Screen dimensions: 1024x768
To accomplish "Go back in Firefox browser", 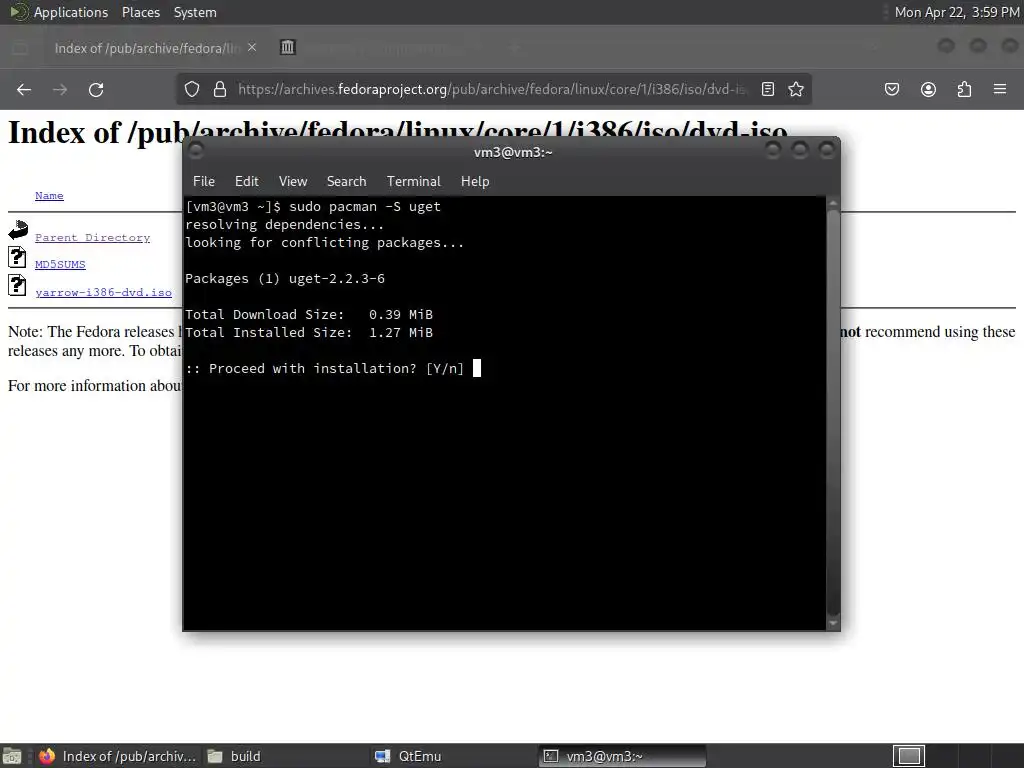I will click(24, 89).
